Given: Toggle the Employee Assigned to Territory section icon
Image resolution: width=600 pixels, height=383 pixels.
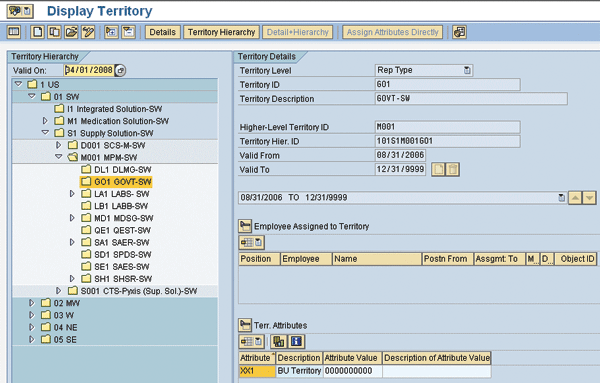Looking at the screenshot, I should pyautogui.click(x=245, y=226).
